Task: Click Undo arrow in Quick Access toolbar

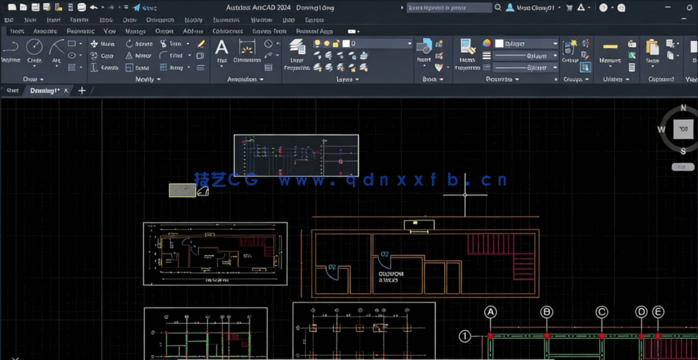Action: (x=93, y=8)
